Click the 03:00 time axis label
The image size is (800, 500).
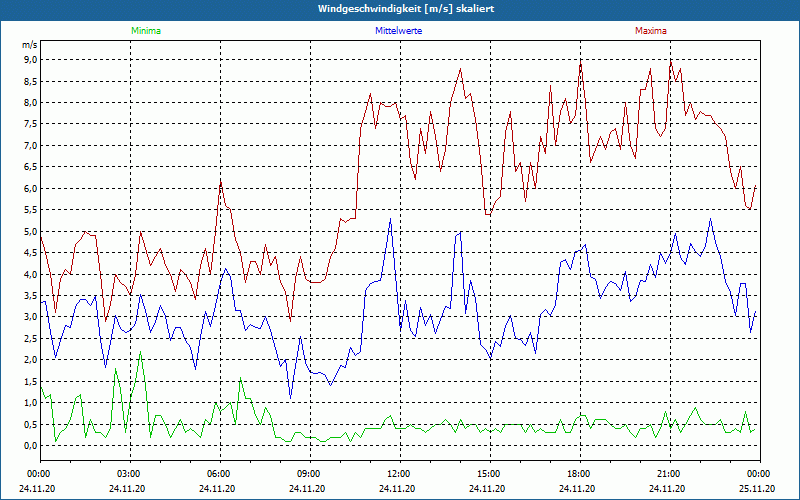coord(127,474)
